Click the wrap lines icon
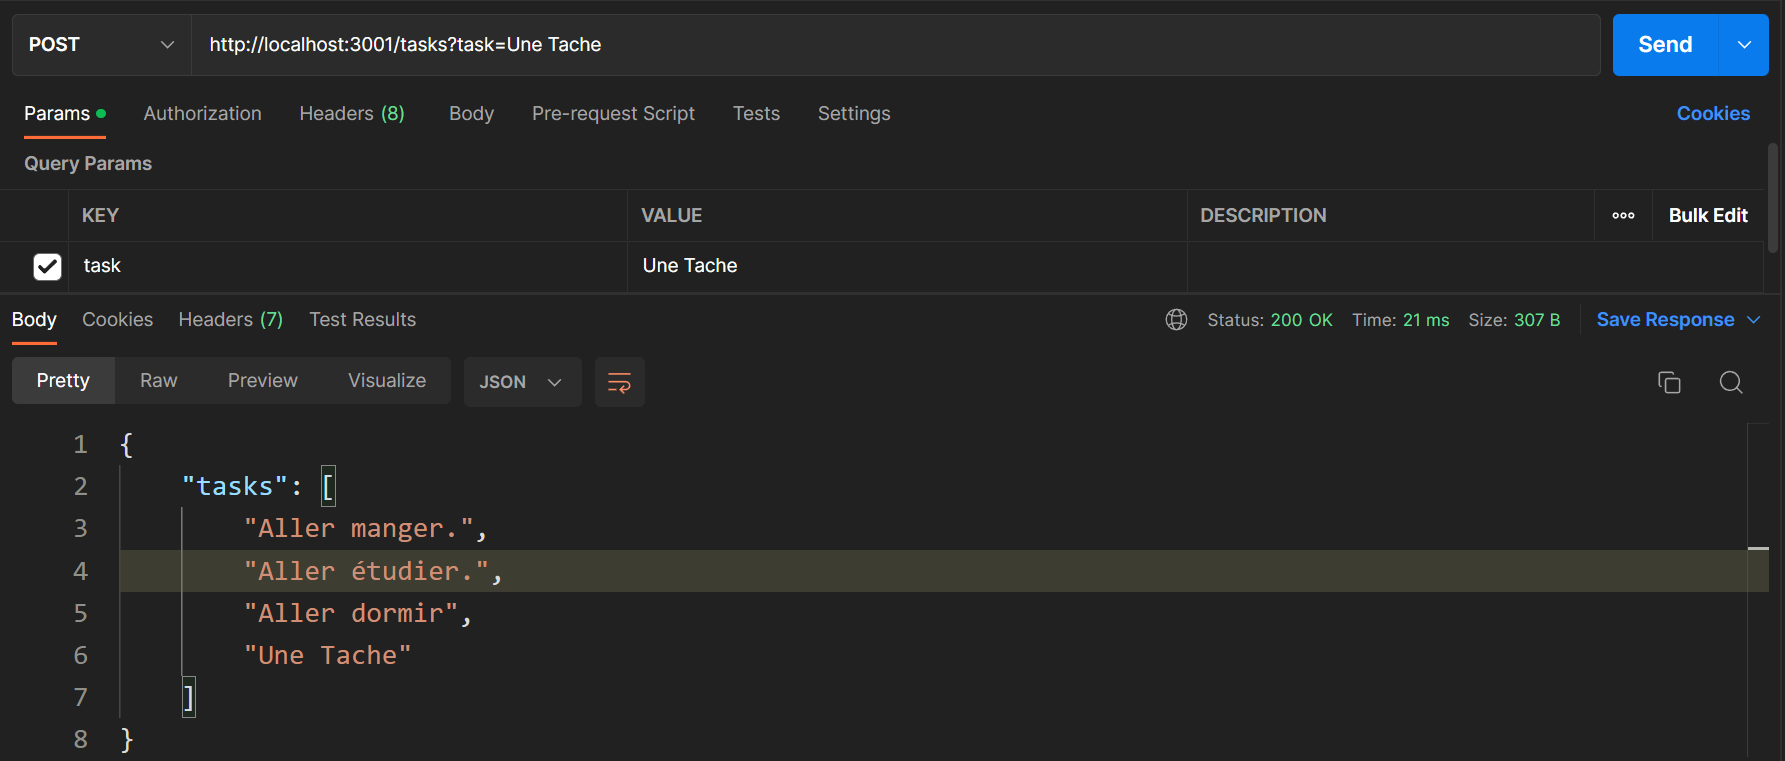This screenshot has height=761, width=1785. point(619,382)
